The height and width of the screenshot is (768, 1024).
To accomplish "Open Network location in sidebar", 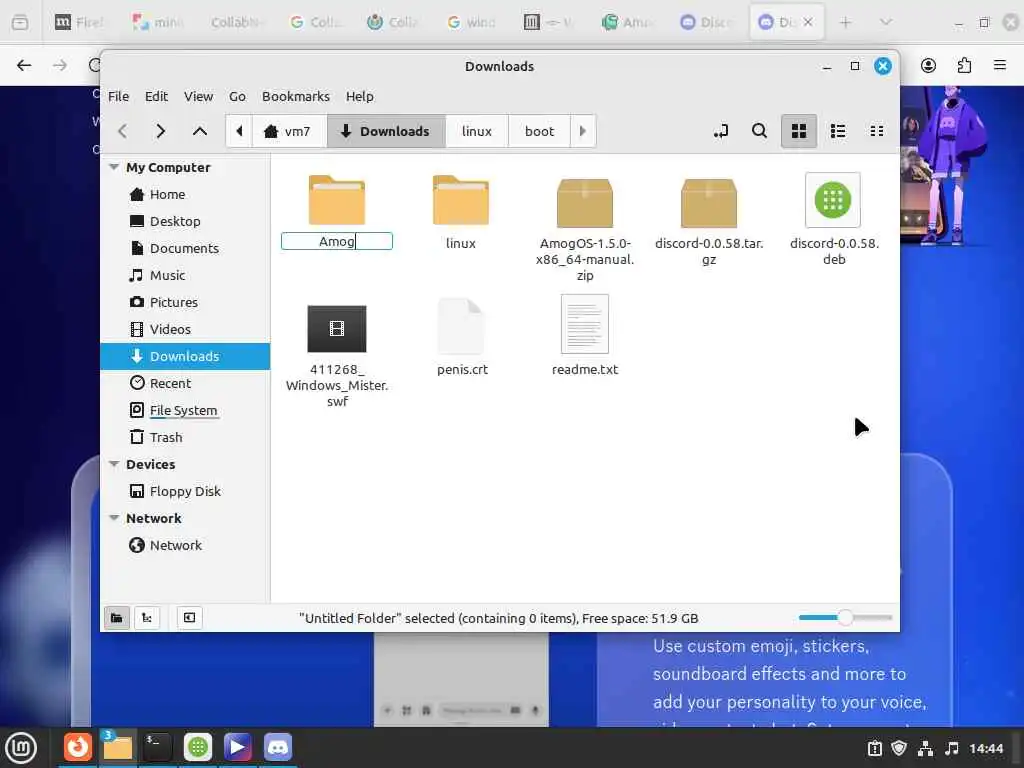I will tap(185, 545).
